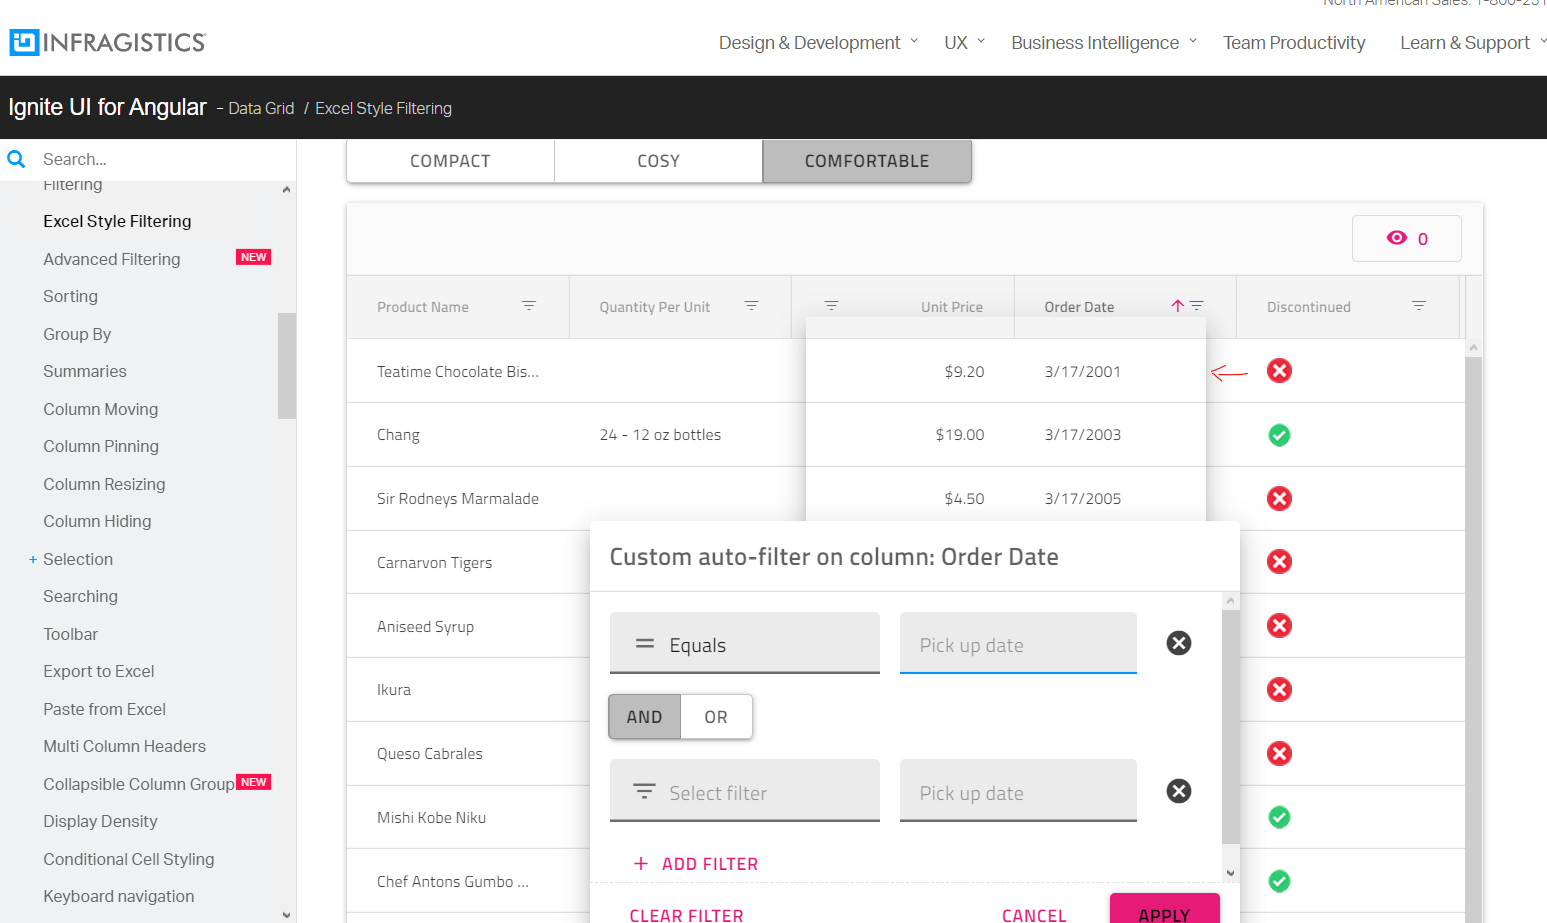
Task: Click the search magnifier icon in the sidebar
Action: tap(16, 158)
